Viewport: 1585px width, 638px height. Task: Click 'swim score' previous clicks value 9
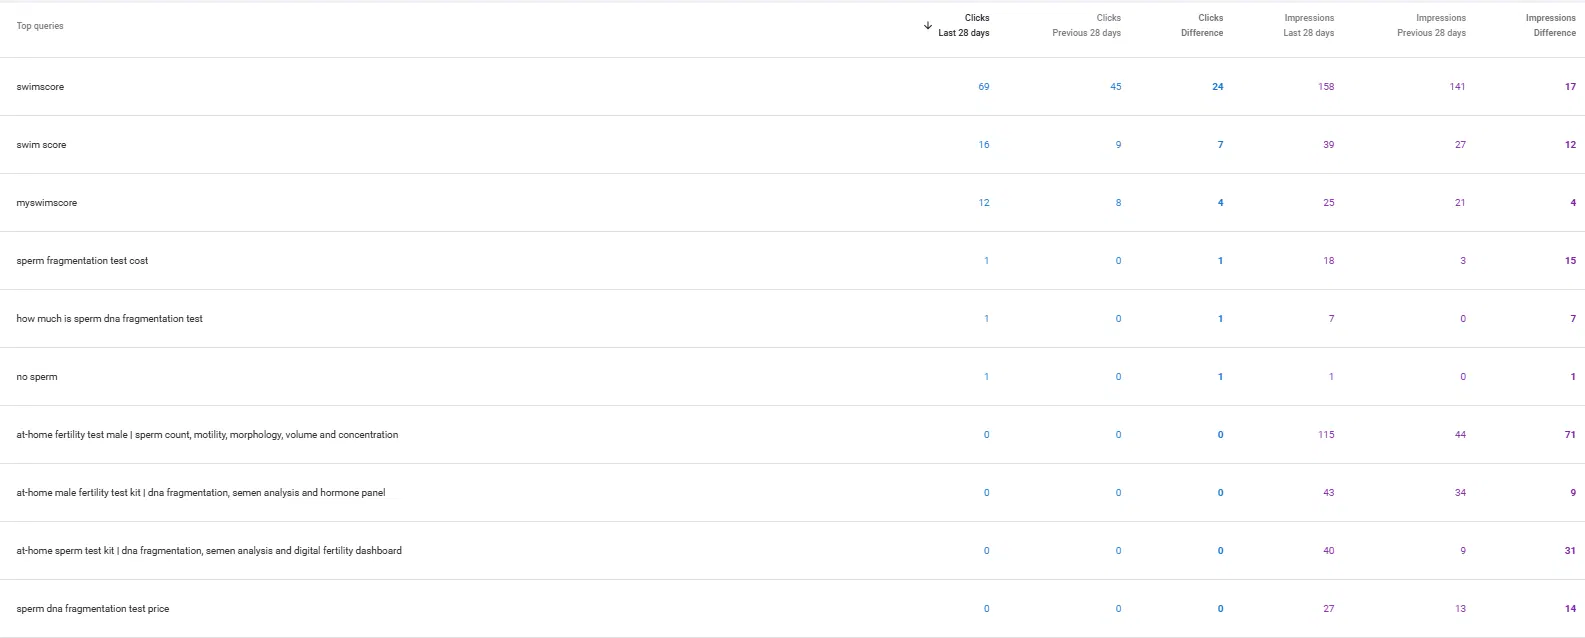coord(1118,145)
